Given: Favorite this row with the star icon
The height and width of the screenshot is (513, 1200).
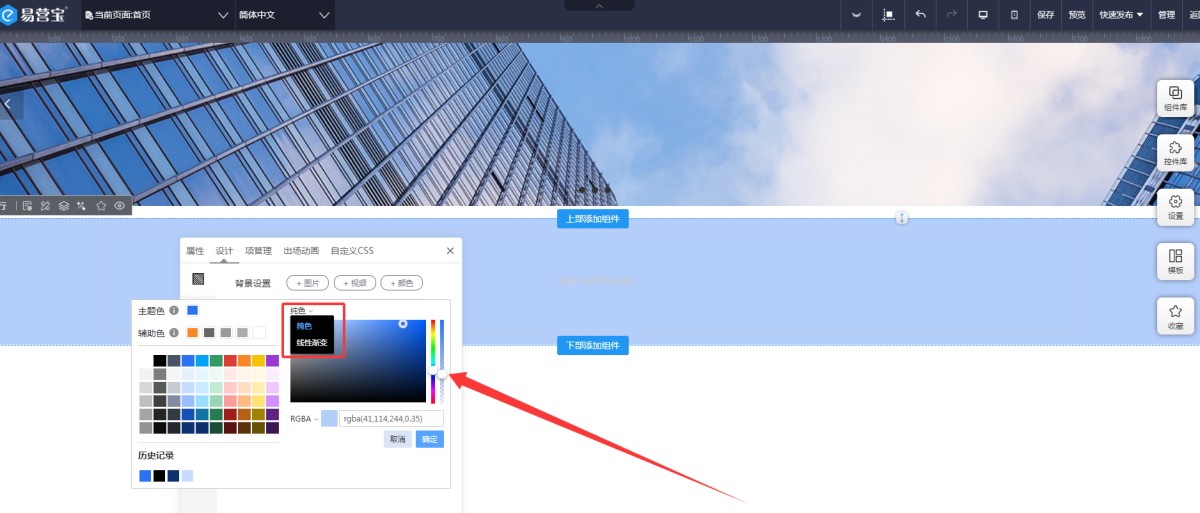Looking at the screenshot, I should 101,206.
